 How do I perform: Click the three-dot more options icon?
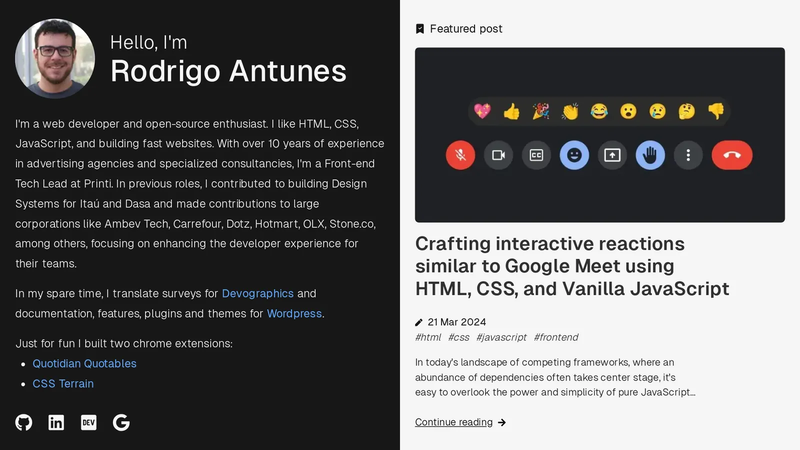(688, 155)
